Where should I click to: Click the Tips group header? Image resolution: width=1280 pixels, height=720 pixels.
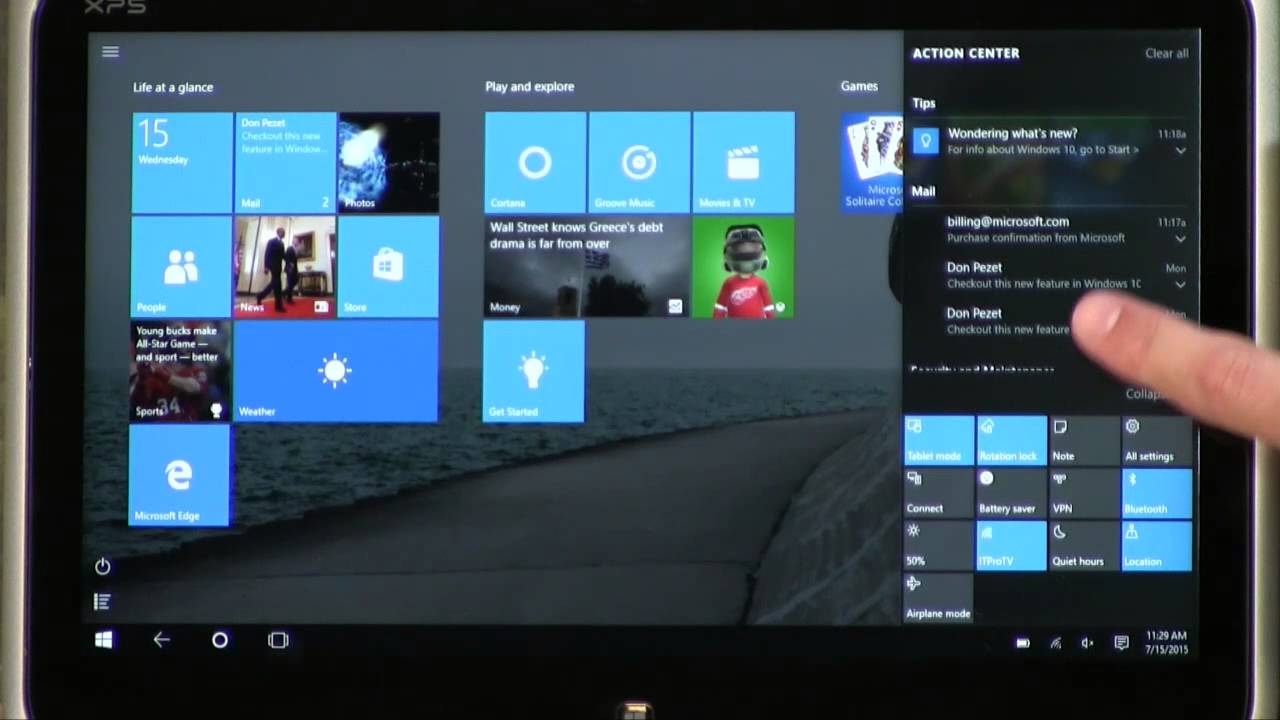pos(923,103)
